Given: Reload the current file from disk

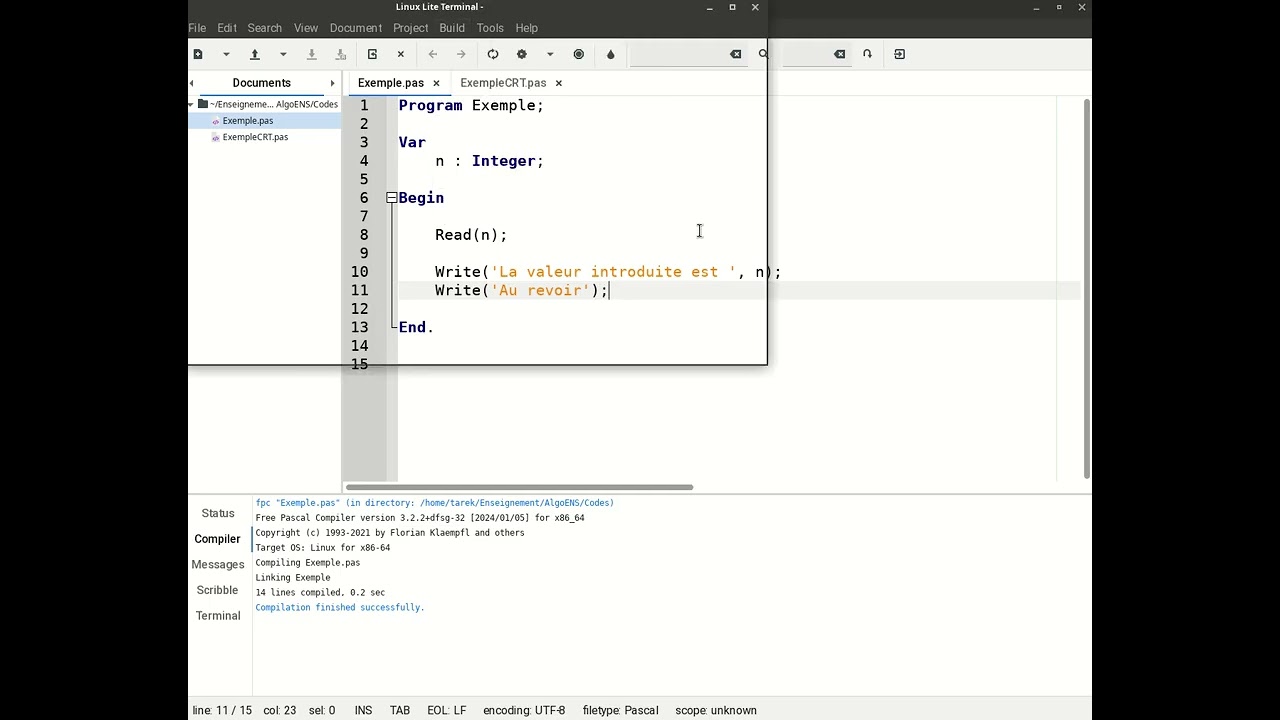Looking at the screenshot, I should coord(372,54).
